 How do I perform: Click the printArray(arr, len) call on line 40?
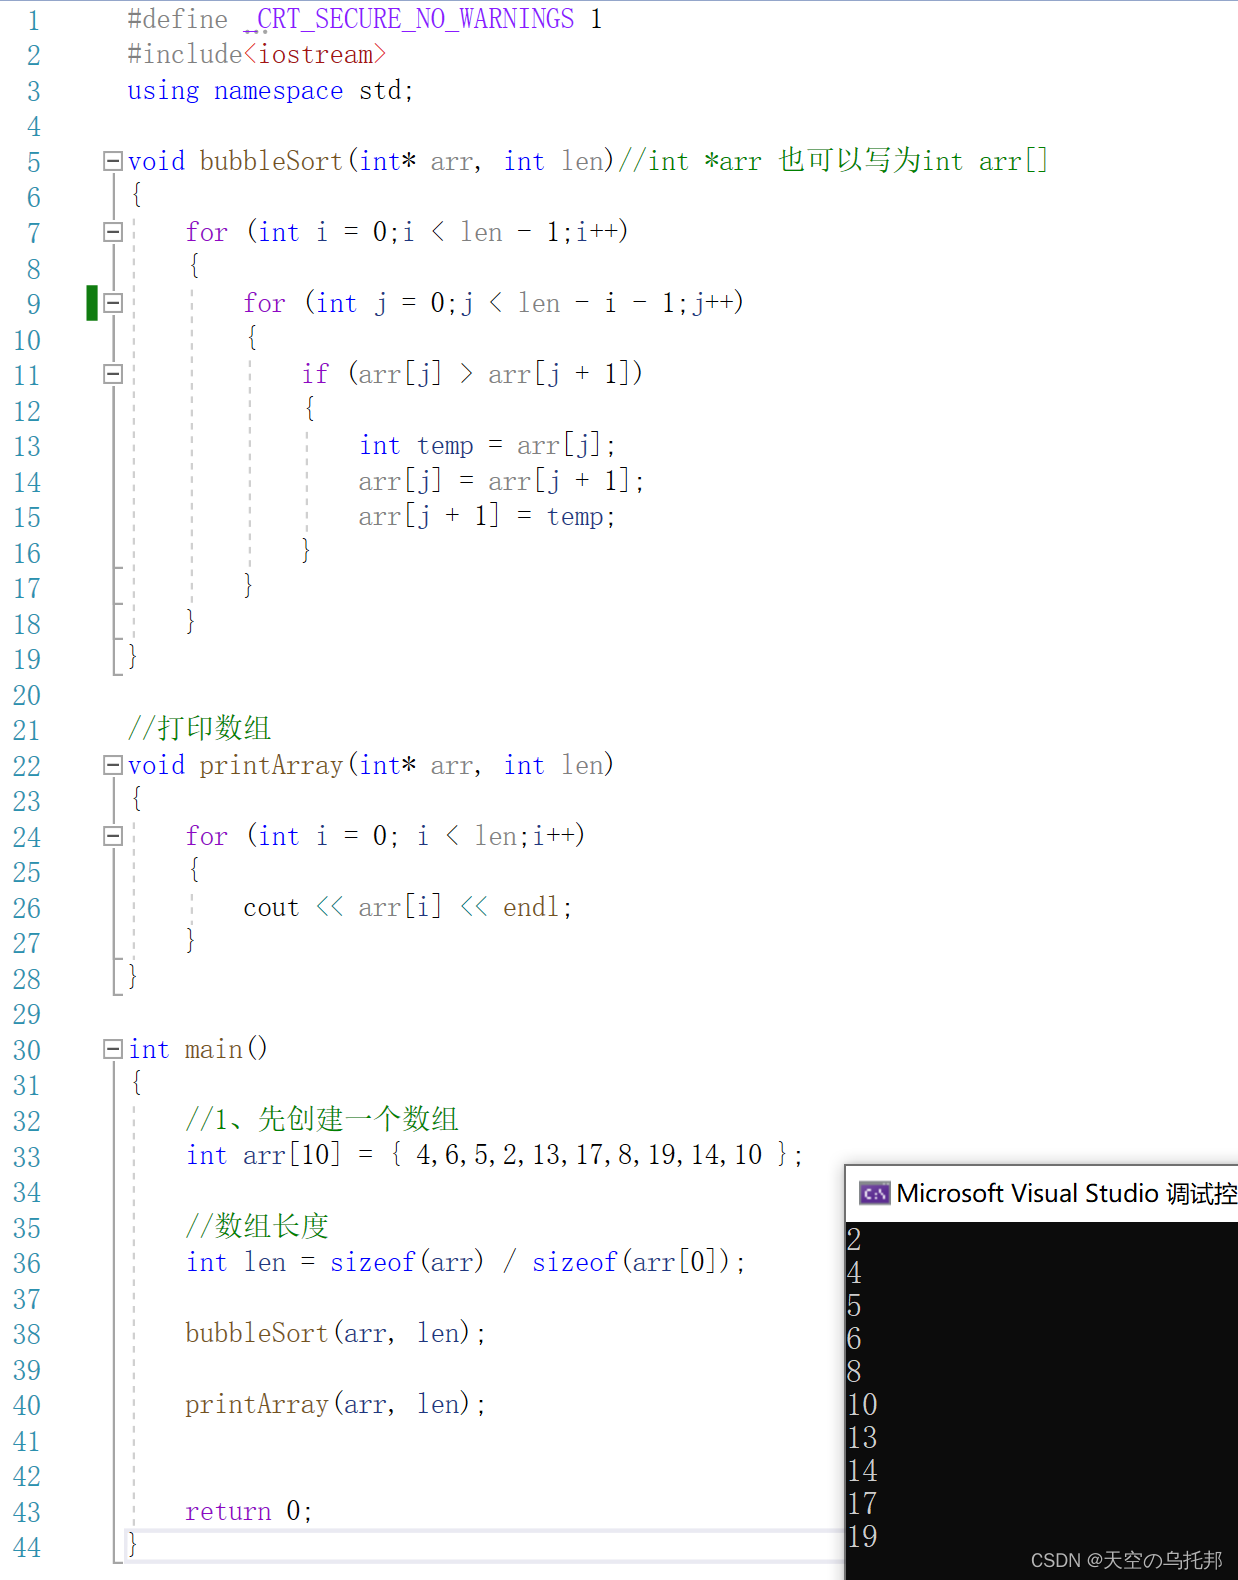tap(335, 1404)
